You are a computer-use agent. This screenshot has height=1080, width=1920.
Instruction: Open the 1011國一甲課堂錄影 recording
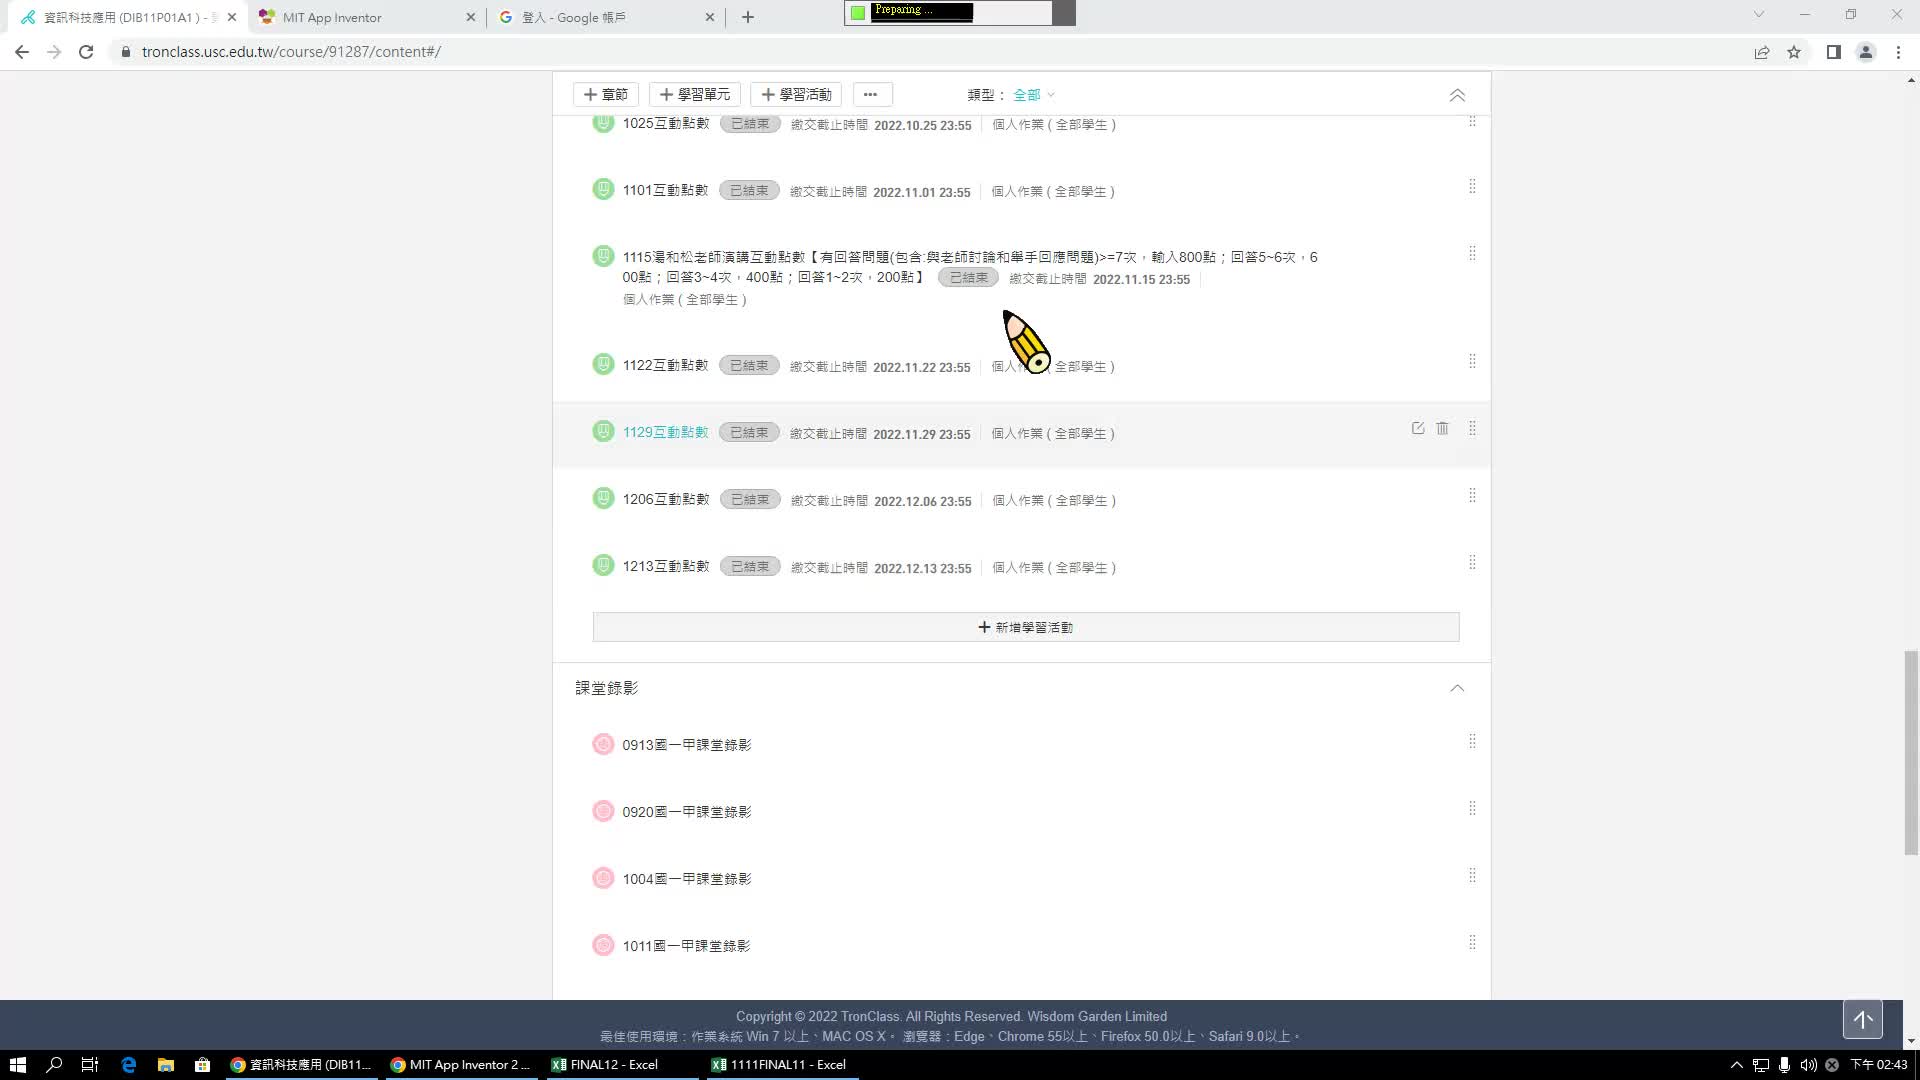click(687, 946)
